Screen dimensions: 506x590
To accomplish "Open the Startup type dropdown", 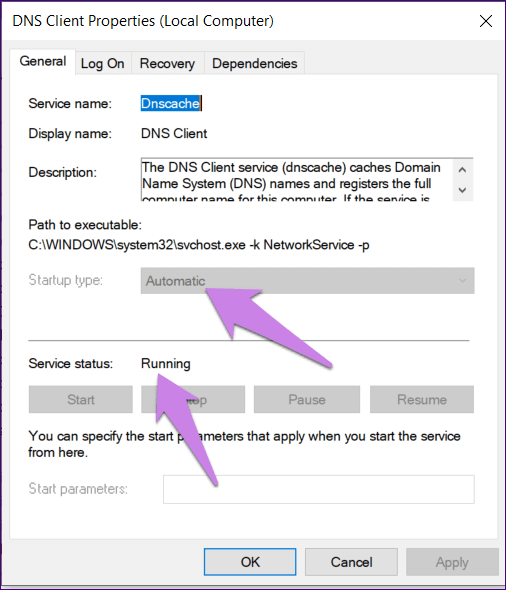I will click(x=307, y=281).
